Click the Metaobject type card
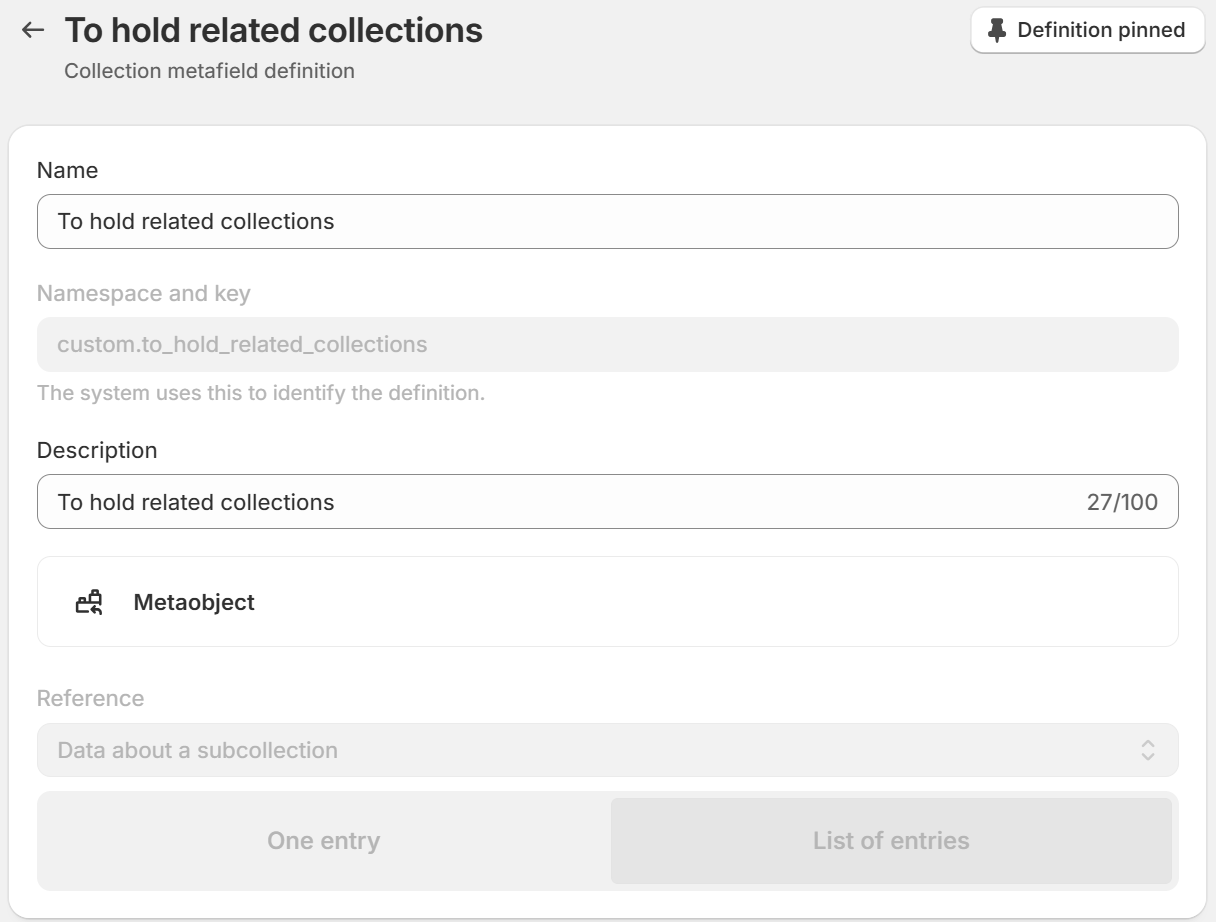This screenshot has width=1216, height=922. [x=608, y=602]
